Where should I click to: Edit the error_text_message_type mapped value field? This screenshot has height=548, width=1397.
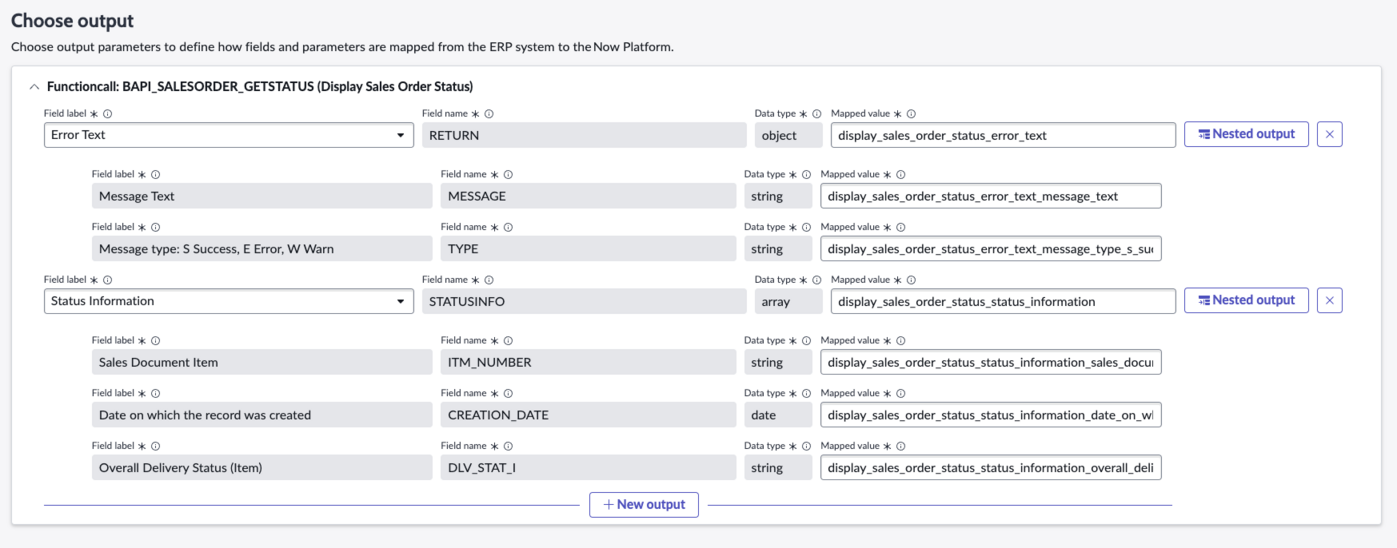(991, 249)
